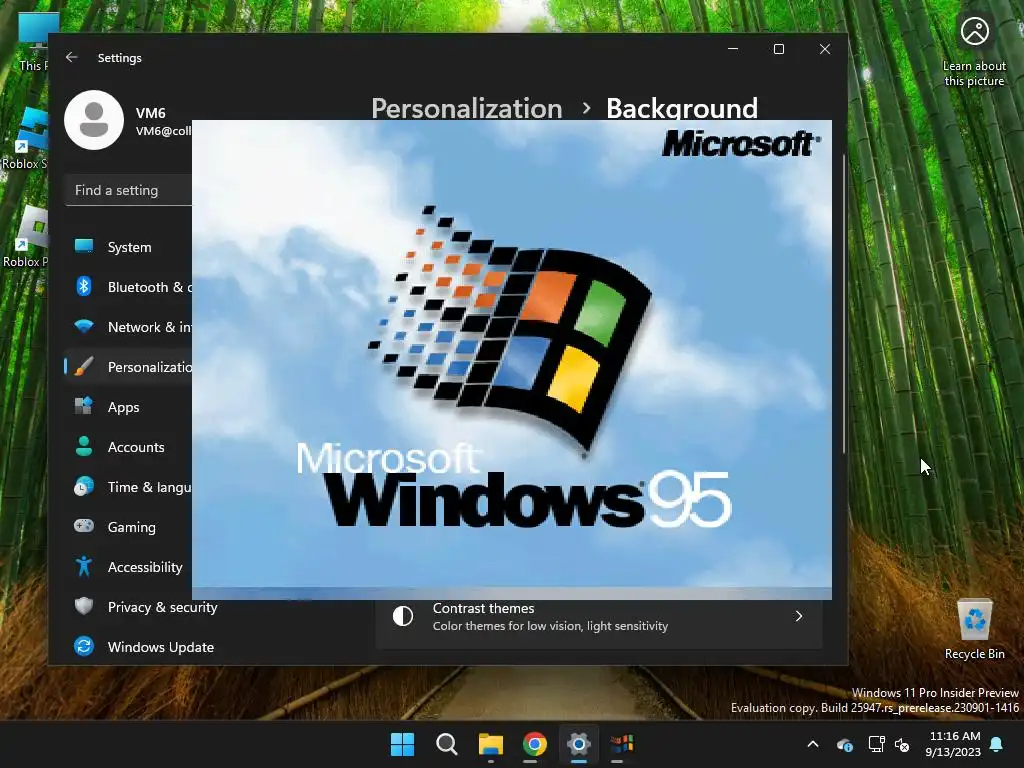This screenshot has height=768, width=1024.
Task: Open Contrast themes option
Action: click(x=598, y=616)
